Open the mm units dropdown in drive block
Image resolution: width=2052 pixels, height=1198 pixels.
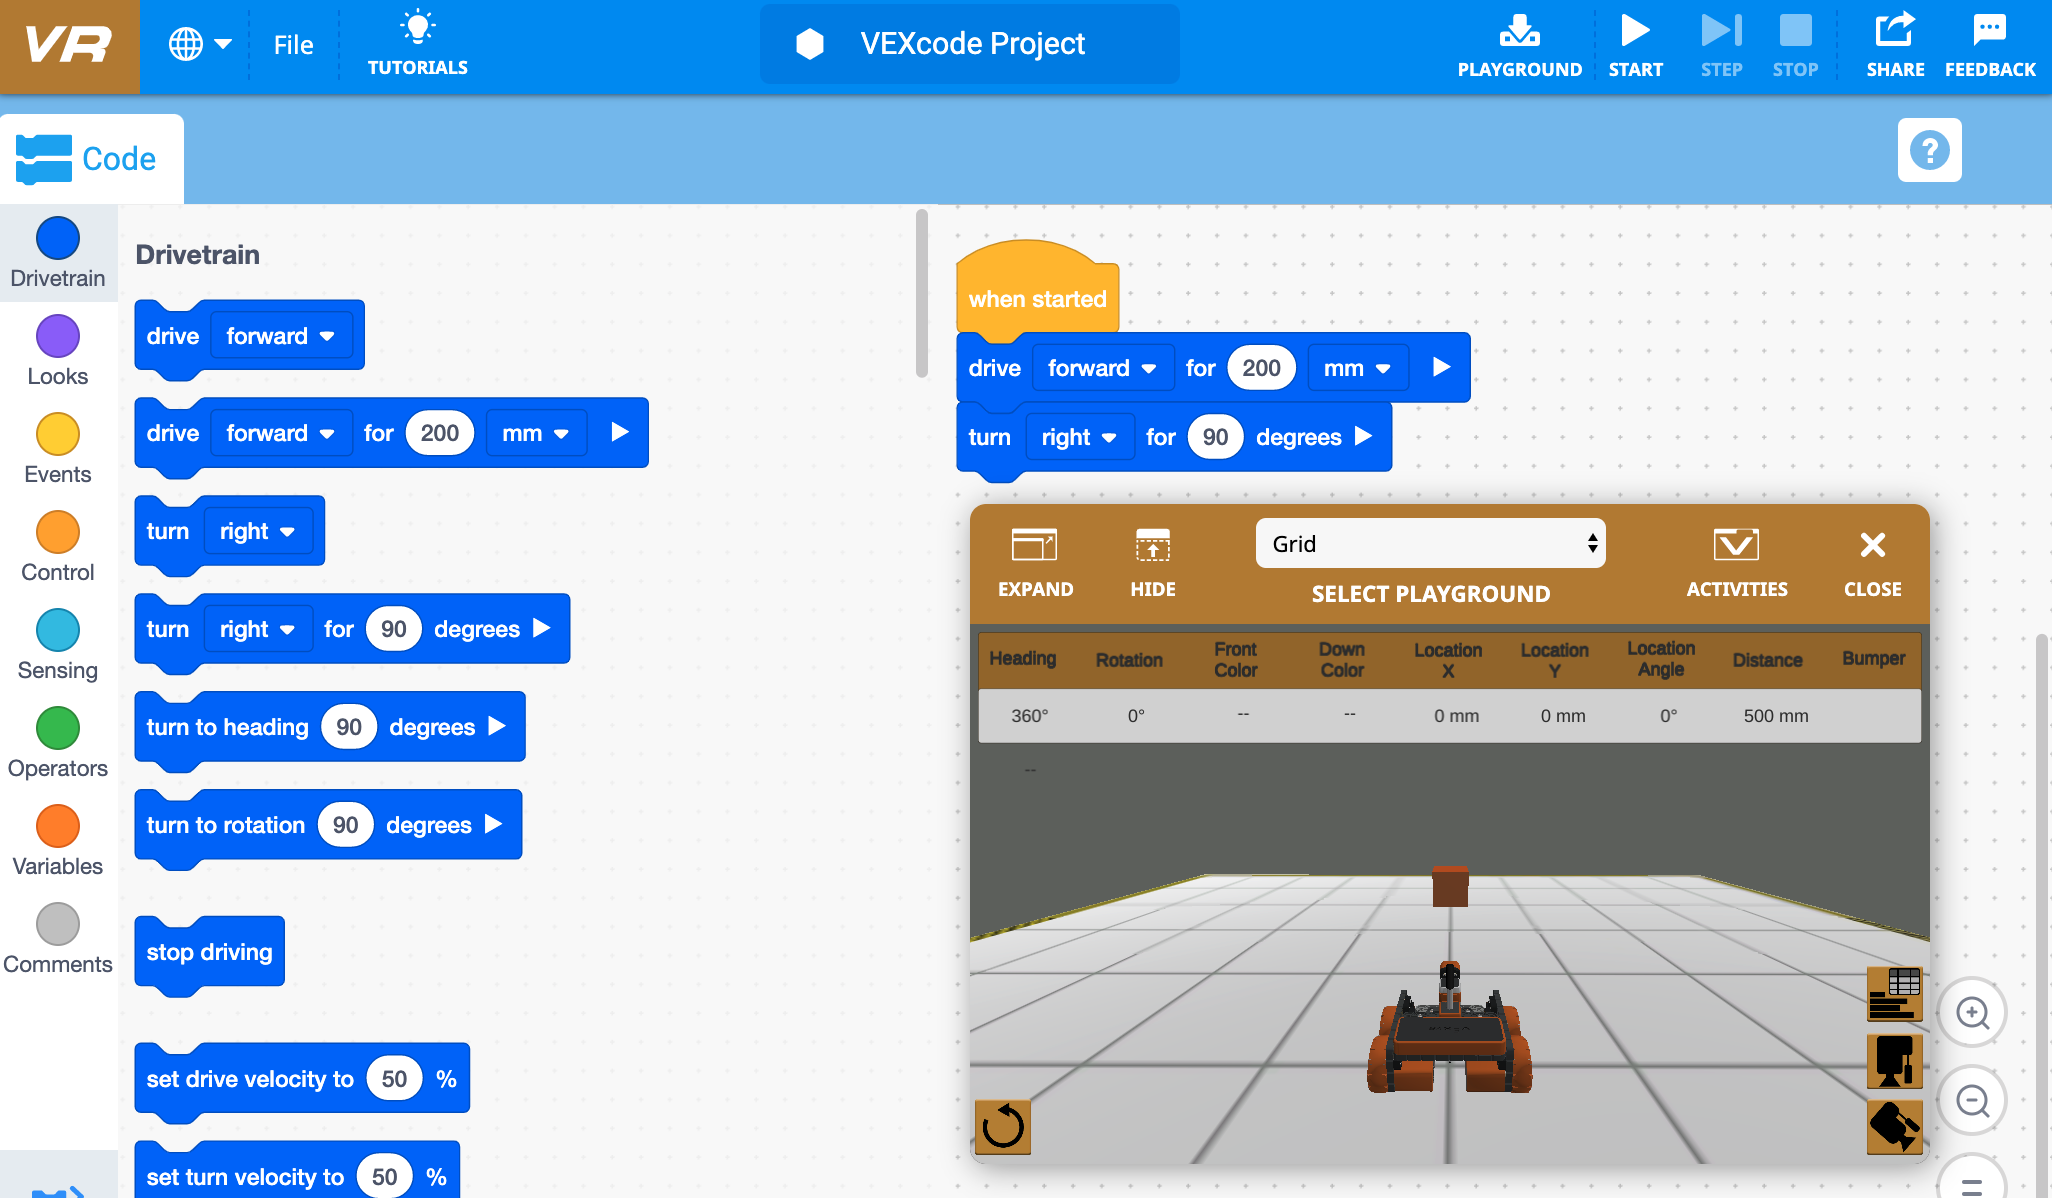click(1358, 367)
